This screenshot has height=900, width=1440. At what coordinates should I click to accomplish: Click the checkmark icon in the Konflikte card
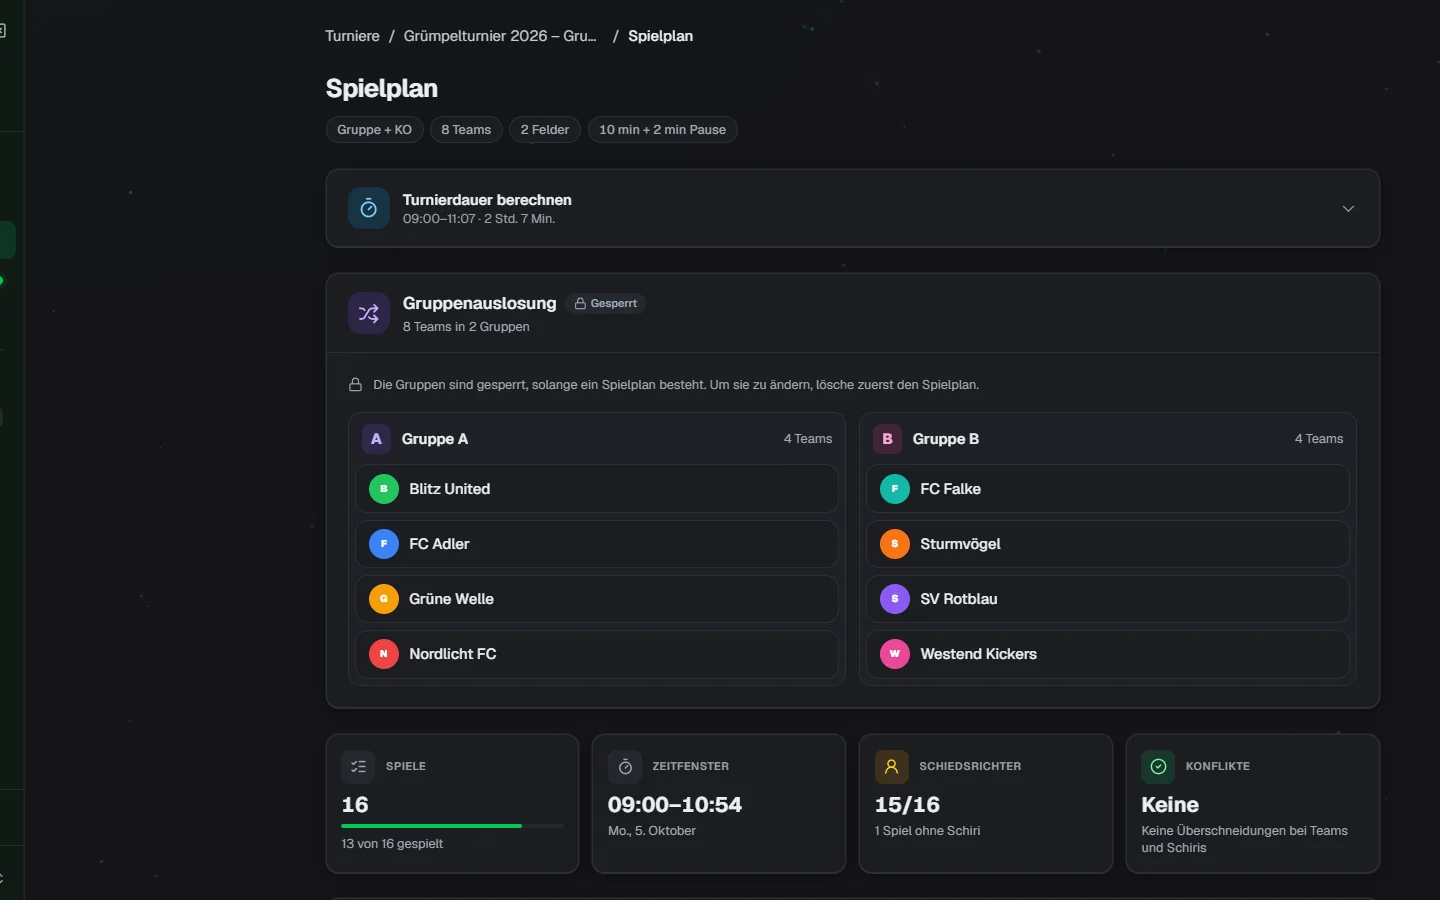click(1158, 767)
